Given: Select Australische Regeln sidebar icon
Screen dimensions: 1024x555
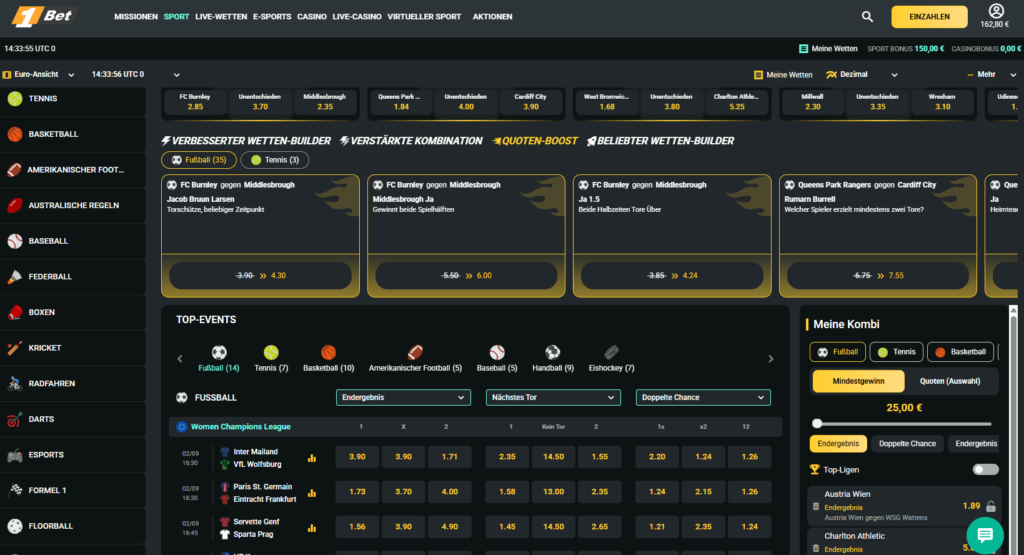Looking at the screenshot, I should (15, 206).
